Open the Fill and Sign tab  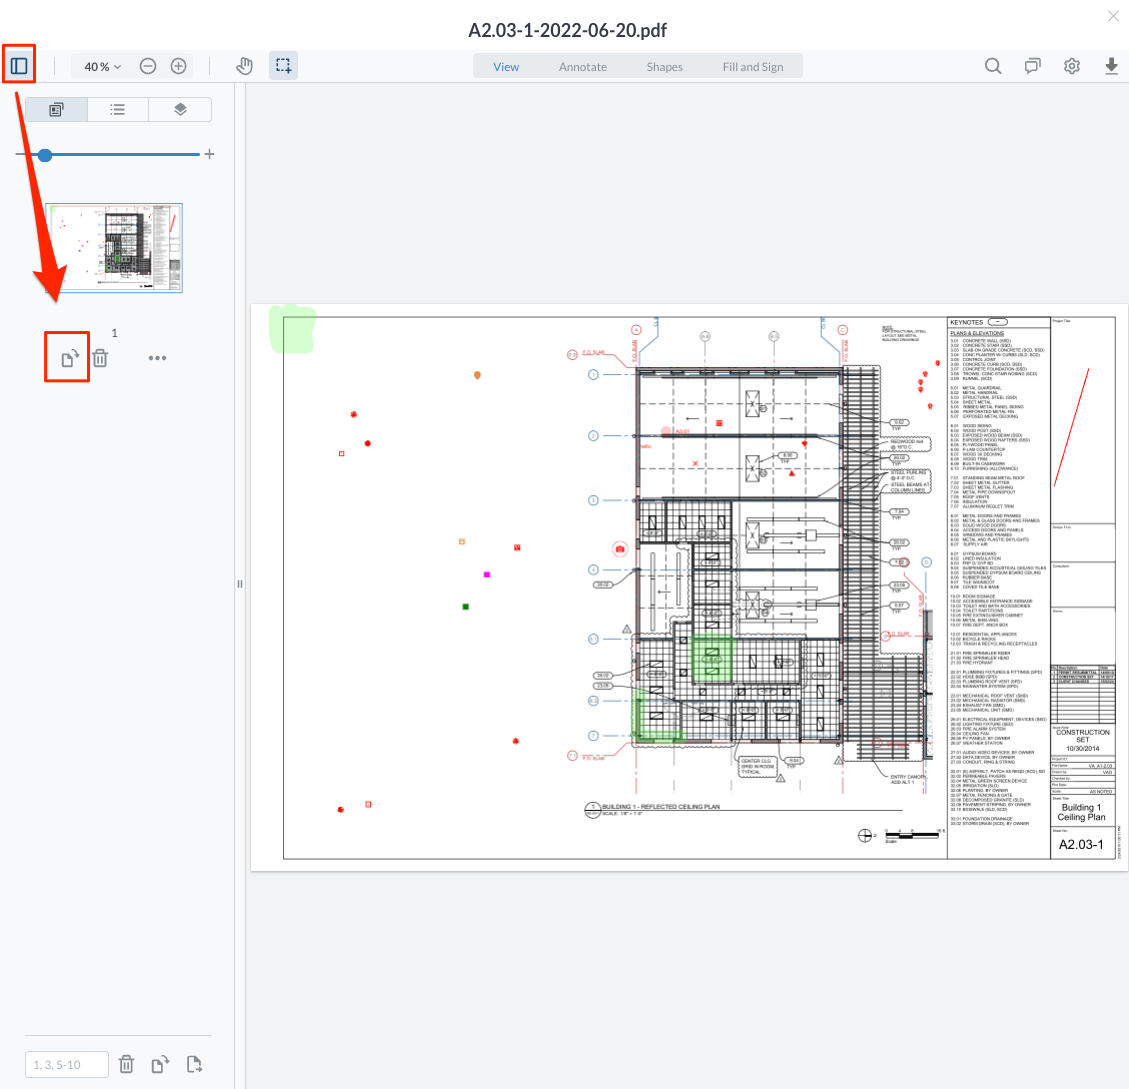(753, 67)
